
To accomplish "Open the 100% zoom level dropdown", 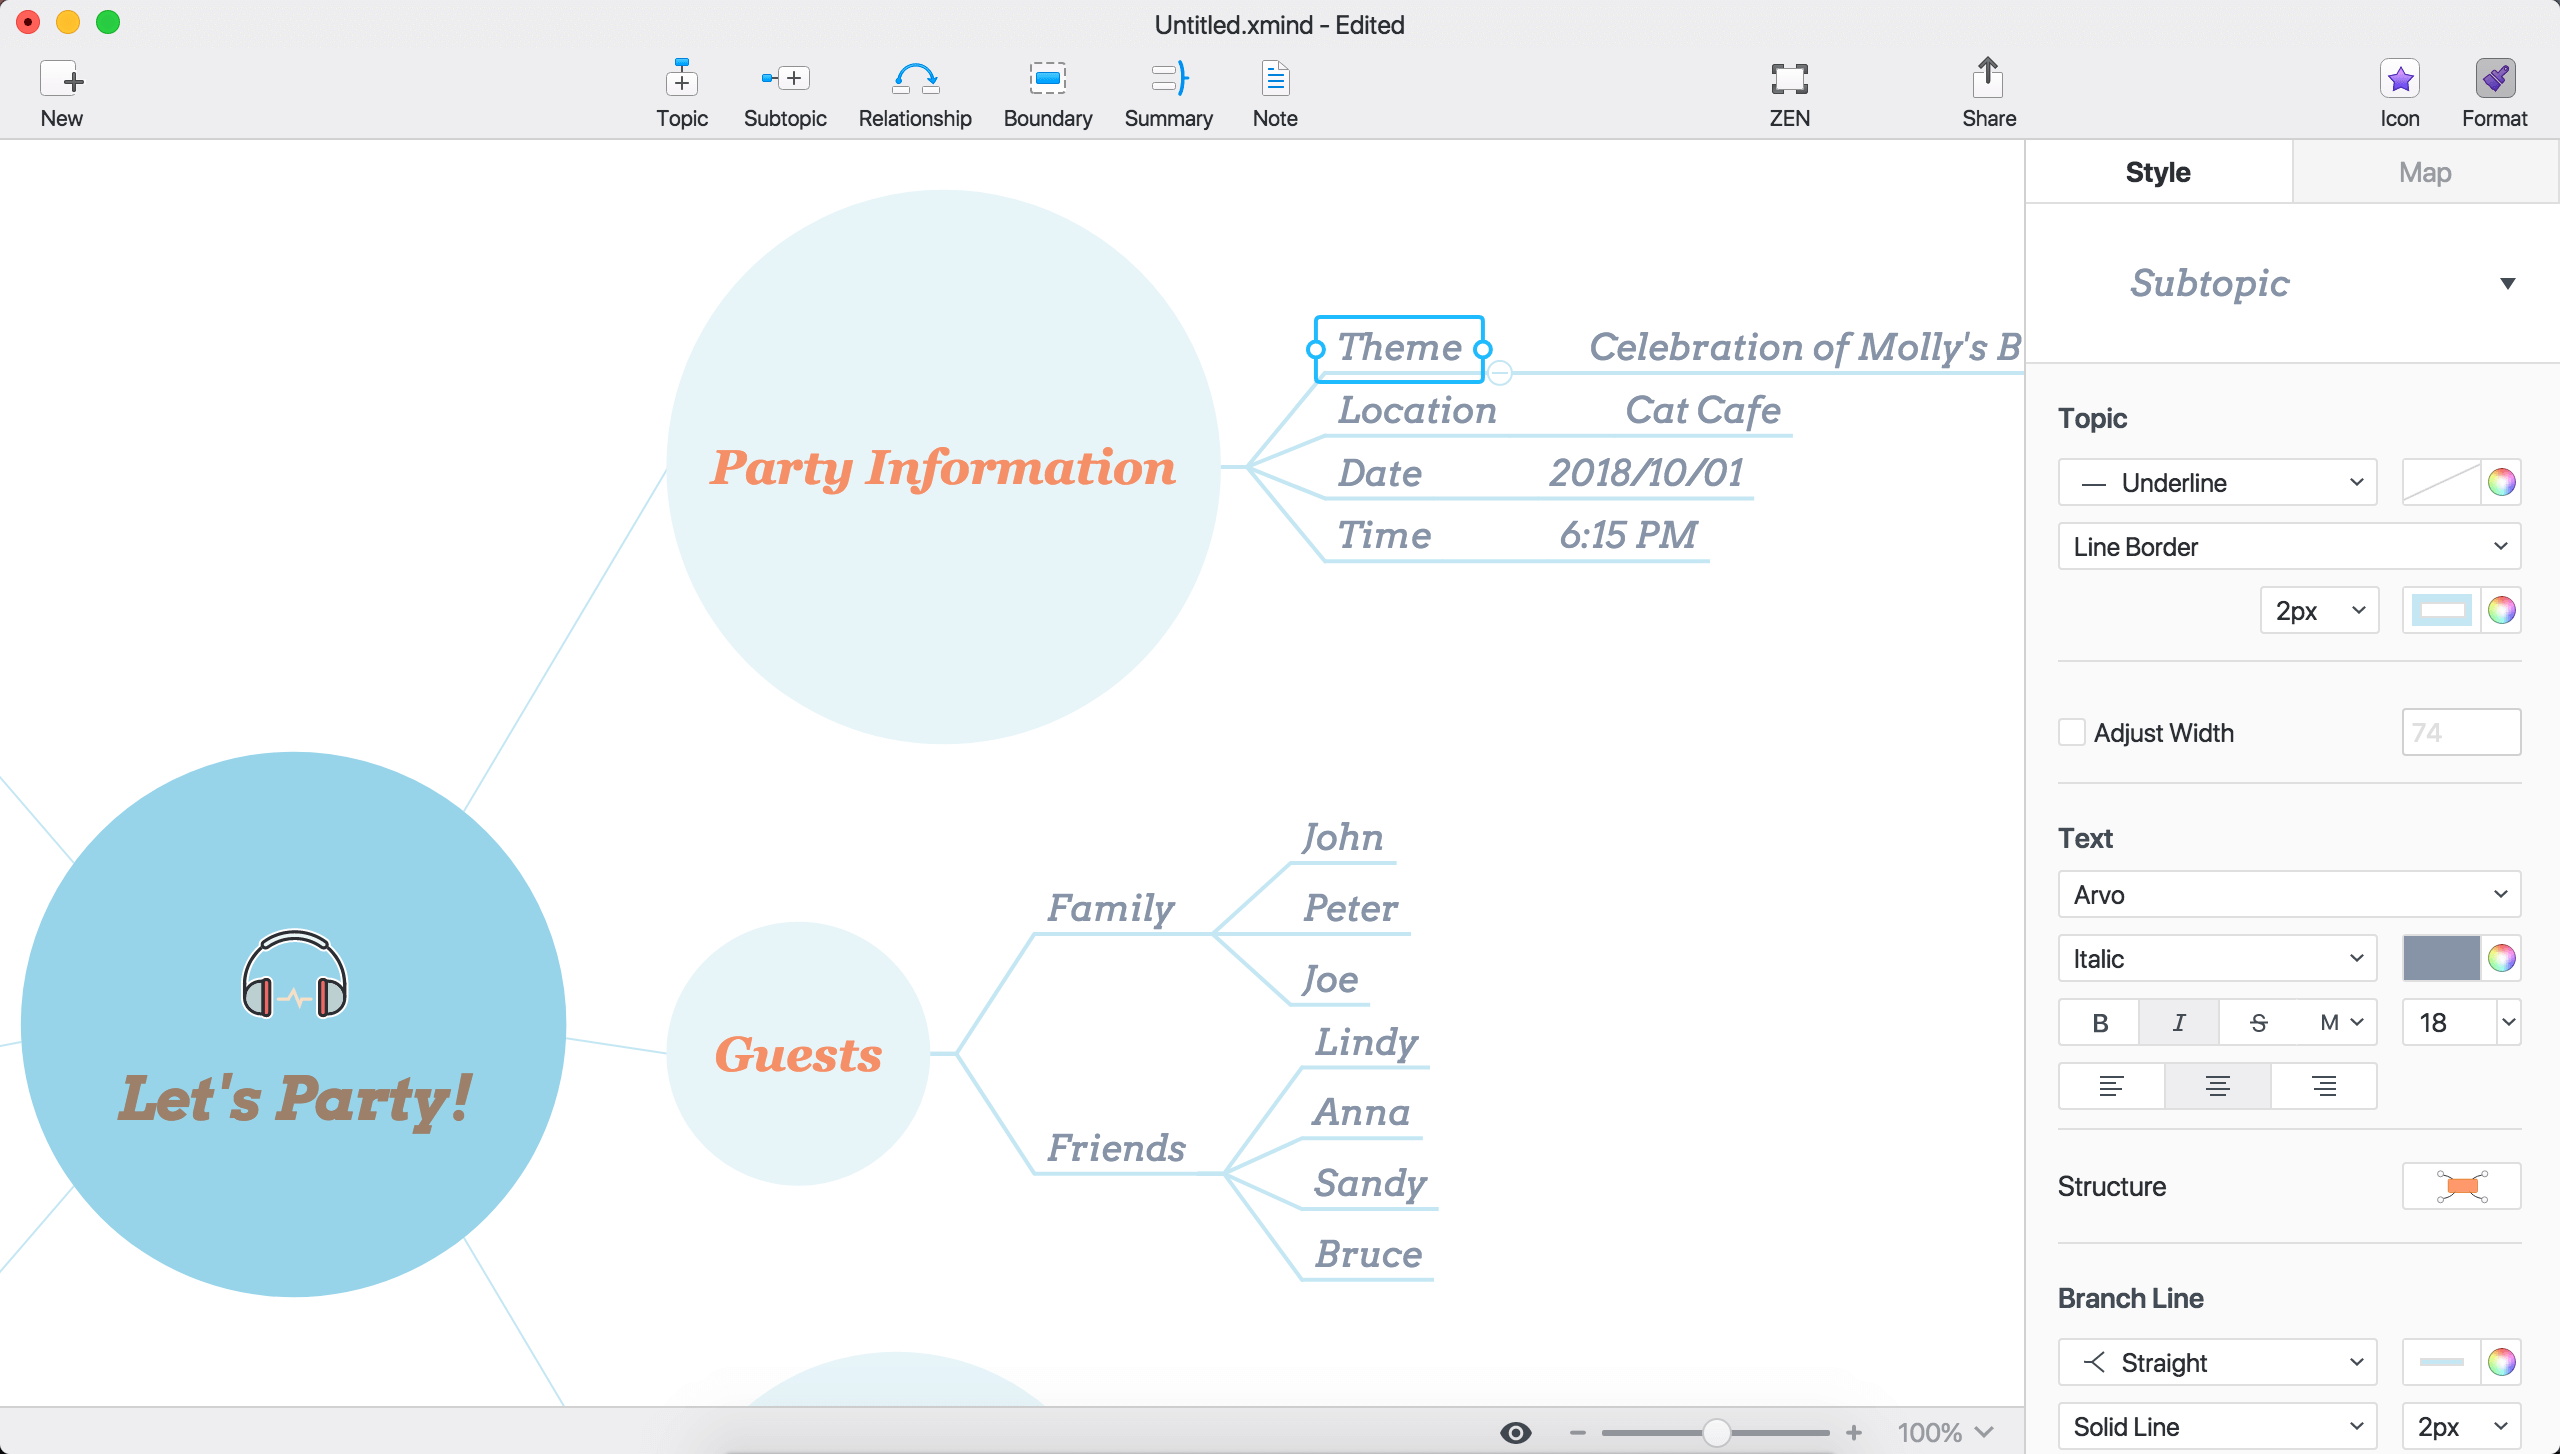I will [x=1945, y=1433].
